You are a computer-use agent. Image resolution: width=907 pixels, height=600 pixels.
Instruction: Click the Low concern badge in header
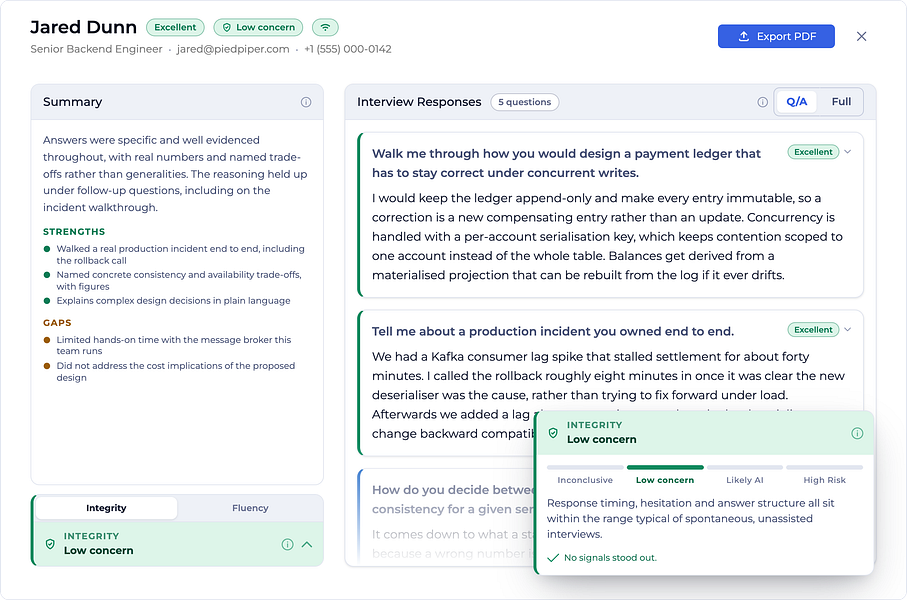click(259, 27)
